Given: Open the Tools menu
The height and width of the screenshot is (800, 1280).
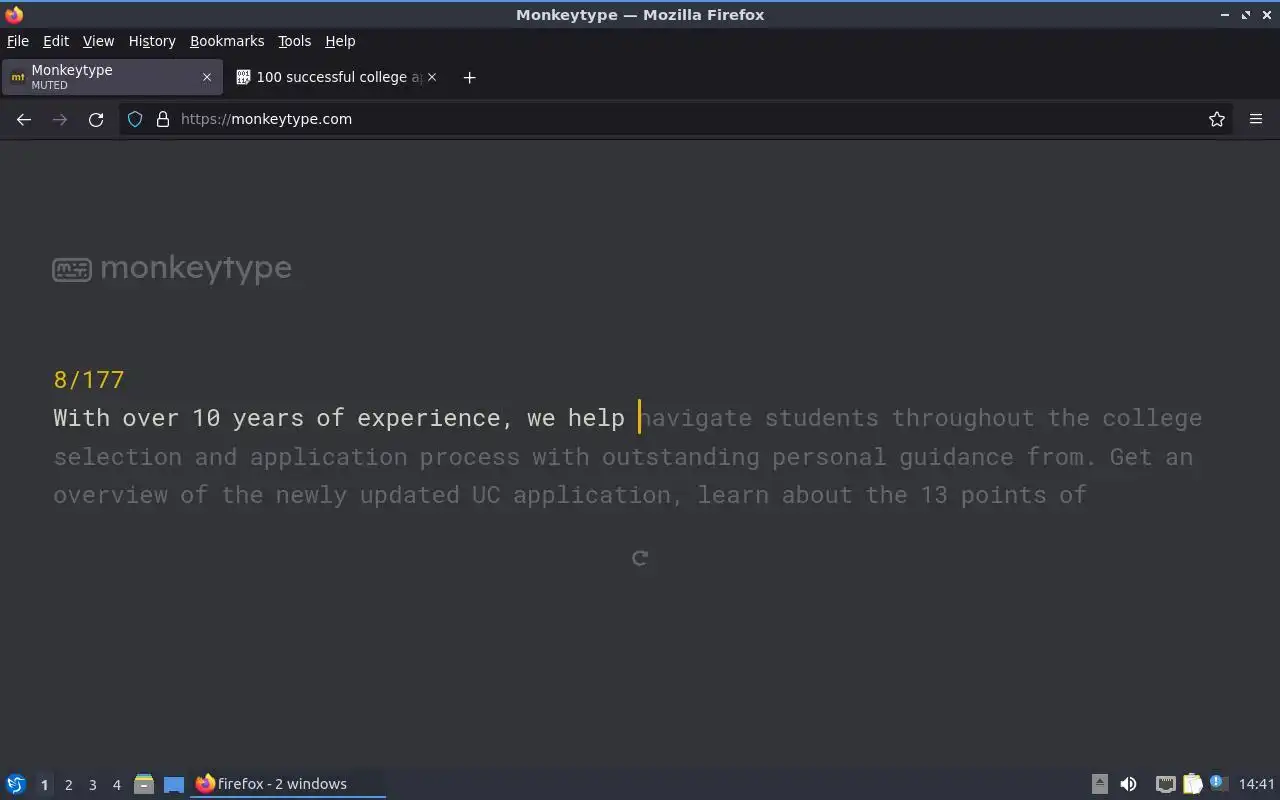Looking at the screenshot, I should pos(294,41).
